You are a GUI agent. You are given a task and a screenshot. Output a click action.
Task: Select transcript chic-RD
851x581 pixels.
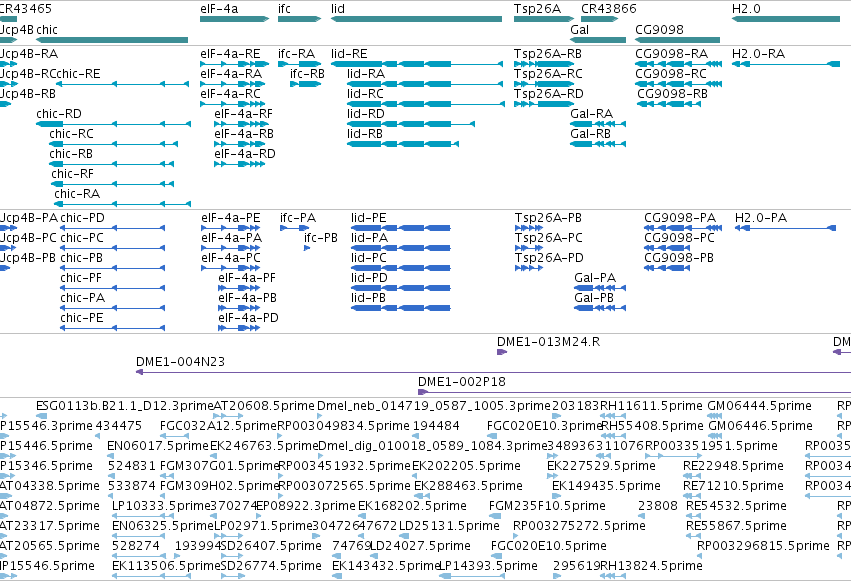tap(113, 124)
